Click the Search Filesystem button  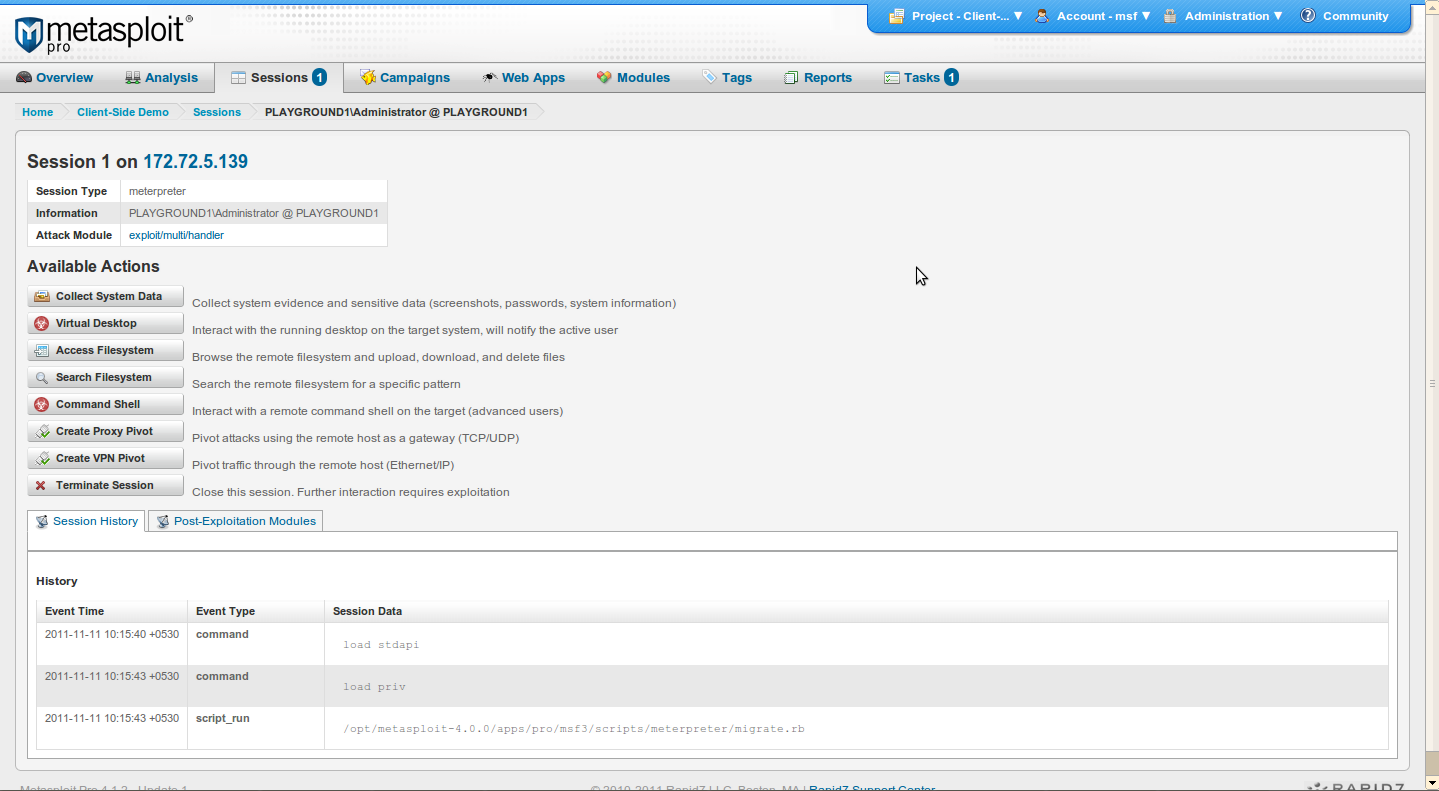click(106, 377)
